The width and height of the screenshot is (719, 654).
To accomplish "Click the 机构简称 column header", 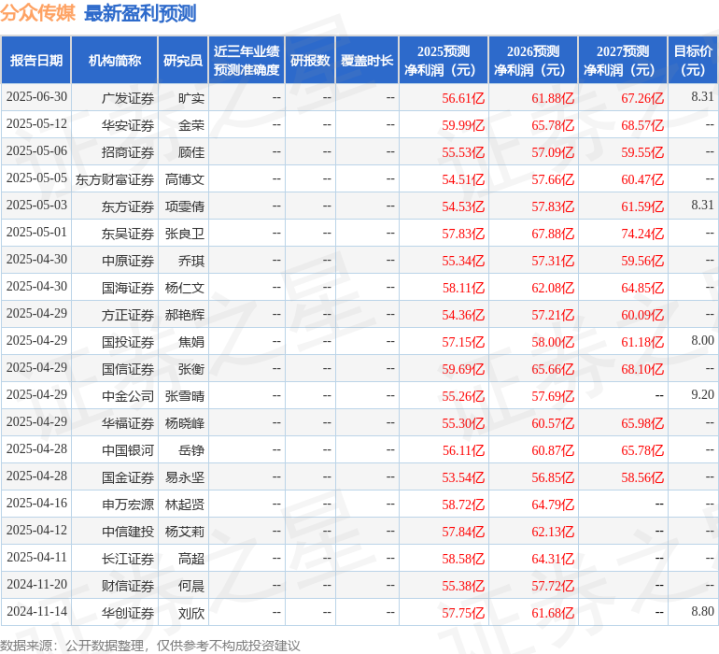I will (x=114, y=60).
